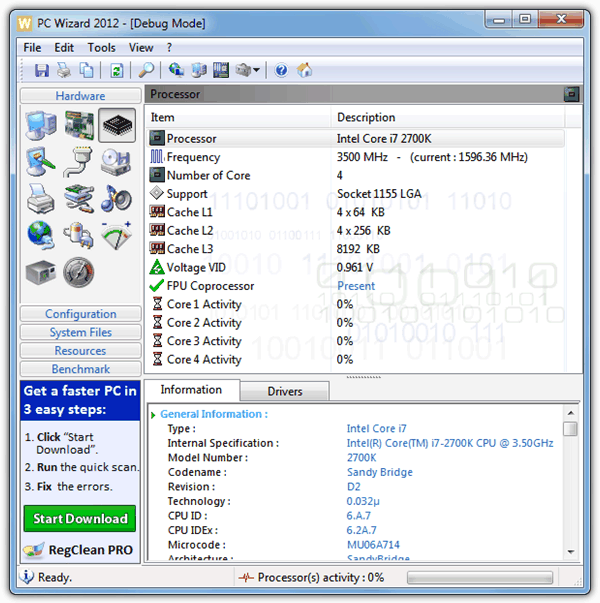Click the Ready status info icon
600x603 pixels.
point(27,577)
